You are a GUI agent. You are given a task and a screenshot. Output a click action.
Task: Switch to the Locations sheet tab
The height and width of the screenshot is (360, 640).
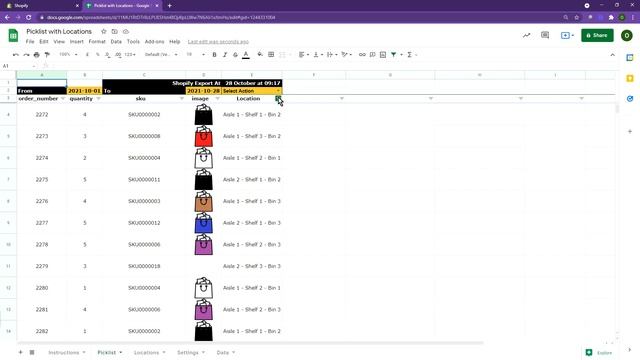coord(149,352)
